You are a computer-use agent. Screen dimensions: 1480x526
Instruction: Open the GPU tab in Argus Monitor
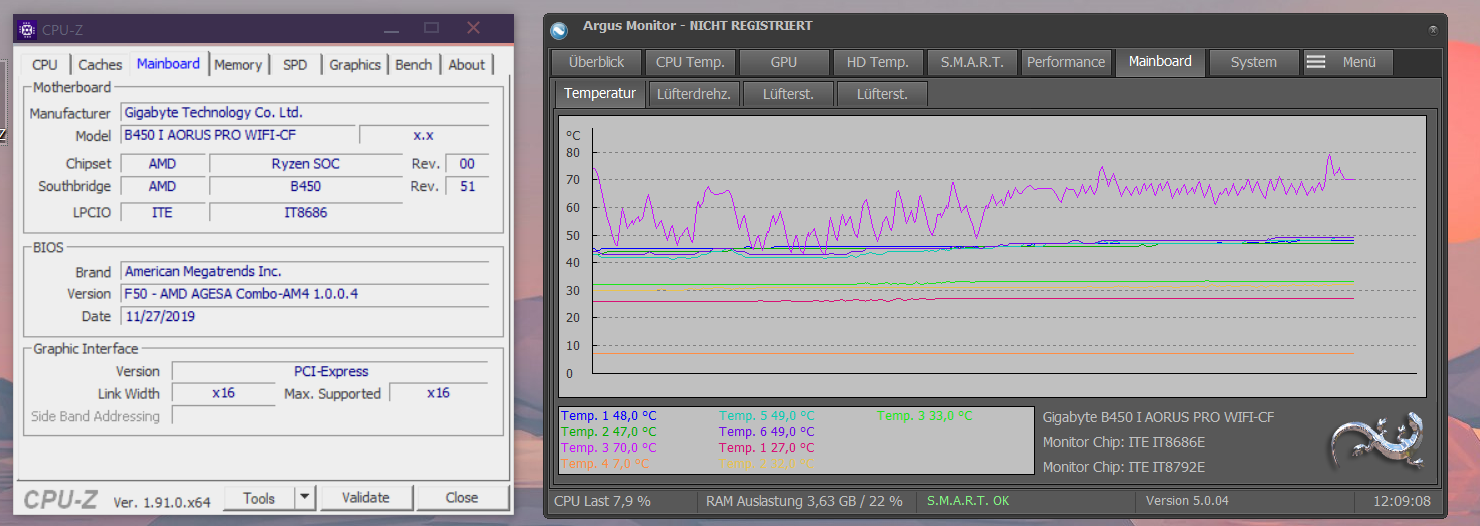click(784, 62)
